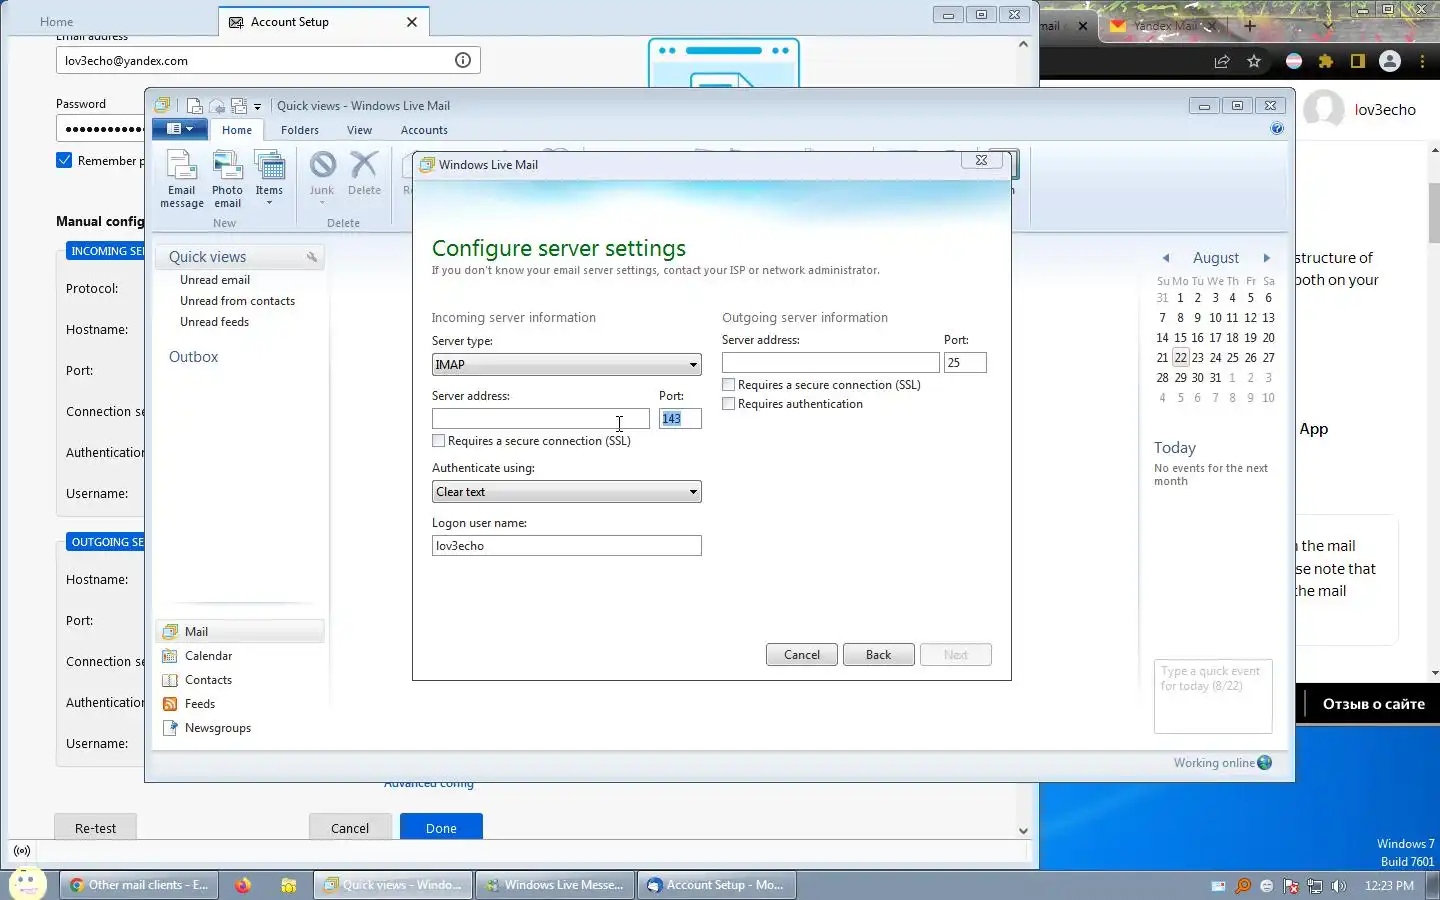The image size is (1440, 900).
Task: Open the blue Windows Live Mail application menu
Action: pyautogui.click(x=179, y=129)
